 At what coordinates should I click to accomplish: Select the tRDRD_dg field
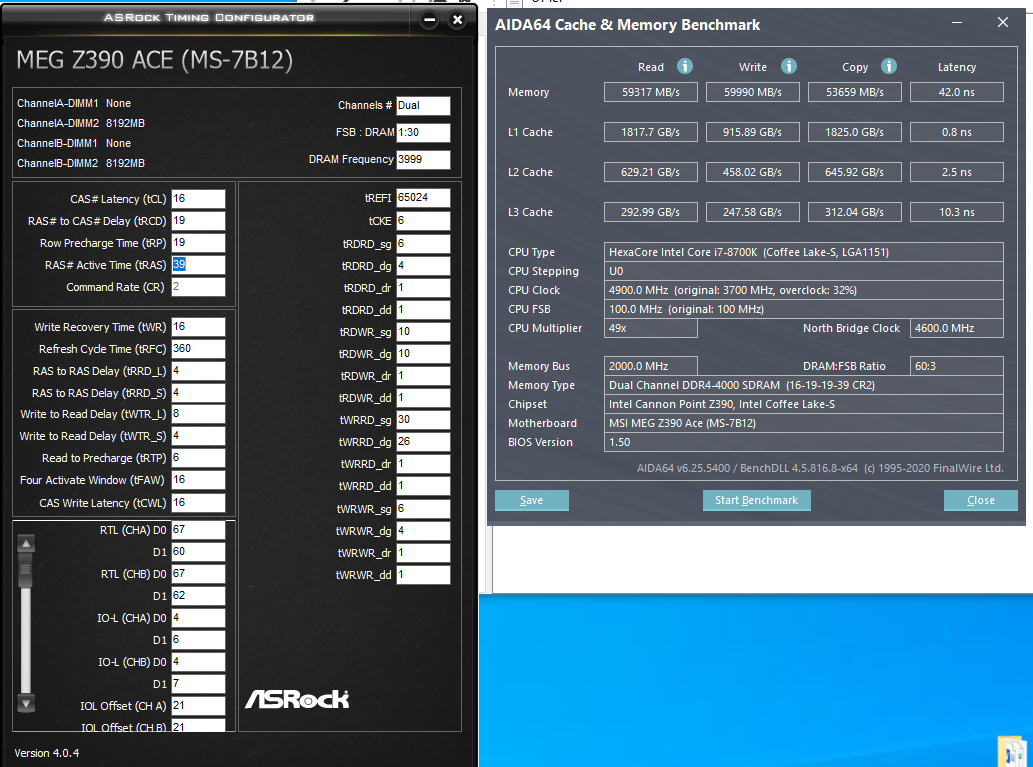(x=423, y=266)
